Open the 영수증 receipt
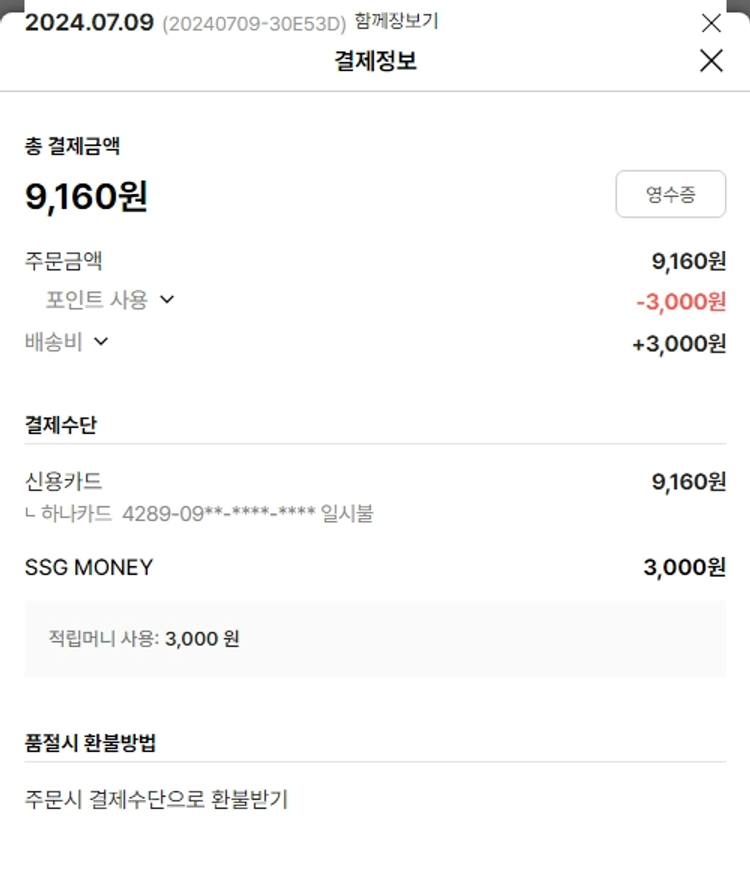This screenshot has height=873, width=750. (x=670, y=194)
